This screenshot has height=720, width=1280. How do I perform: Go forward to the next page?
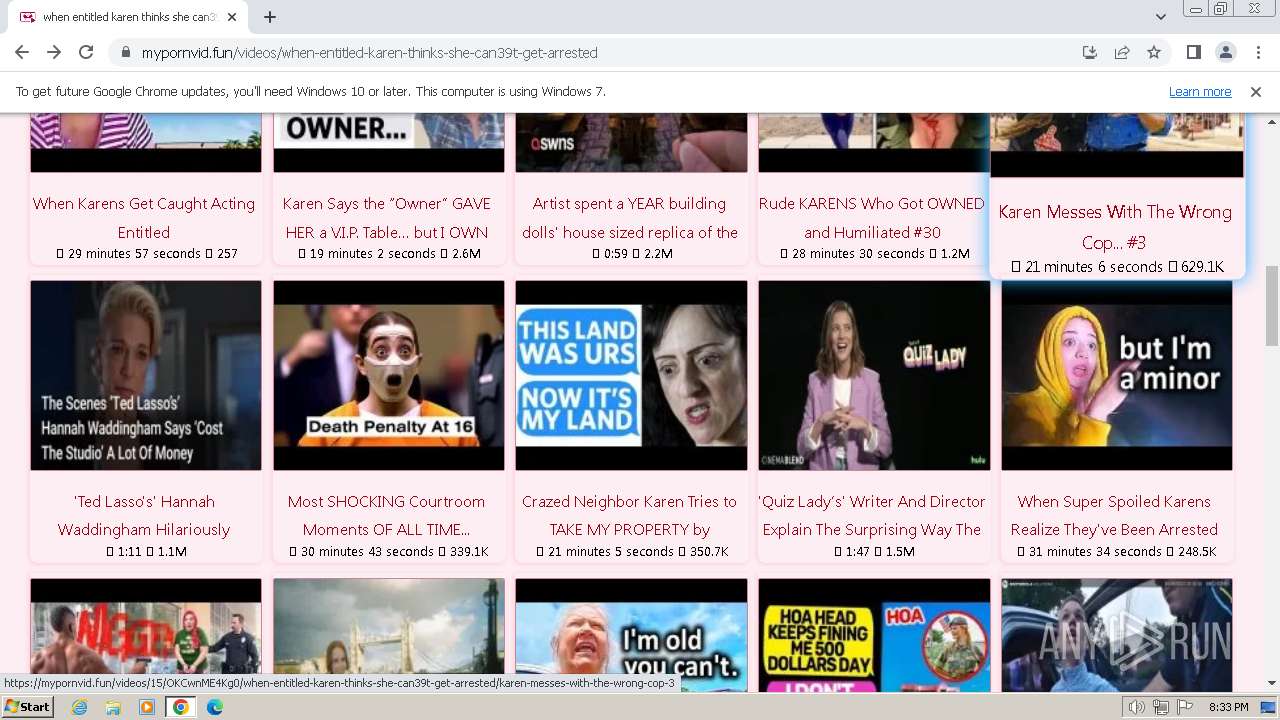54,52
